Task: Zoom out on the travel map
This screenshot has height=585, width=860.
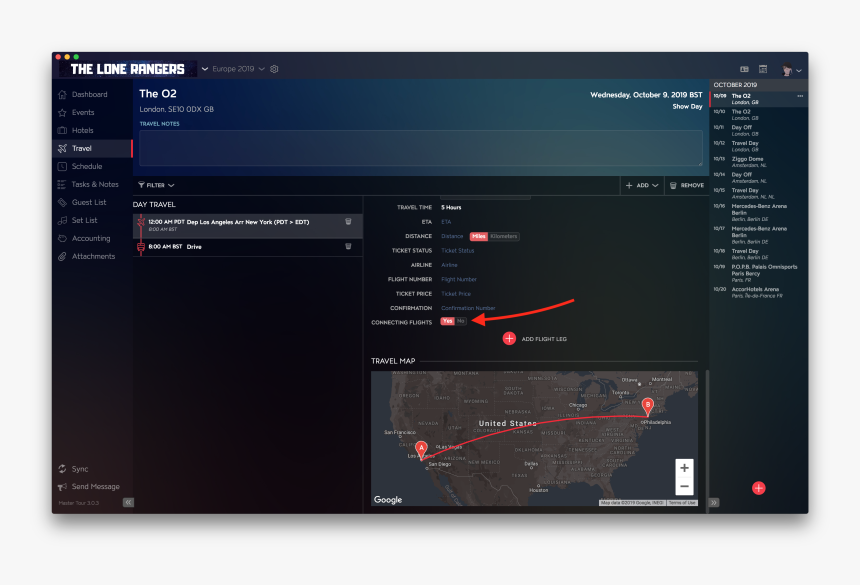Action: (x=684, y=486)
